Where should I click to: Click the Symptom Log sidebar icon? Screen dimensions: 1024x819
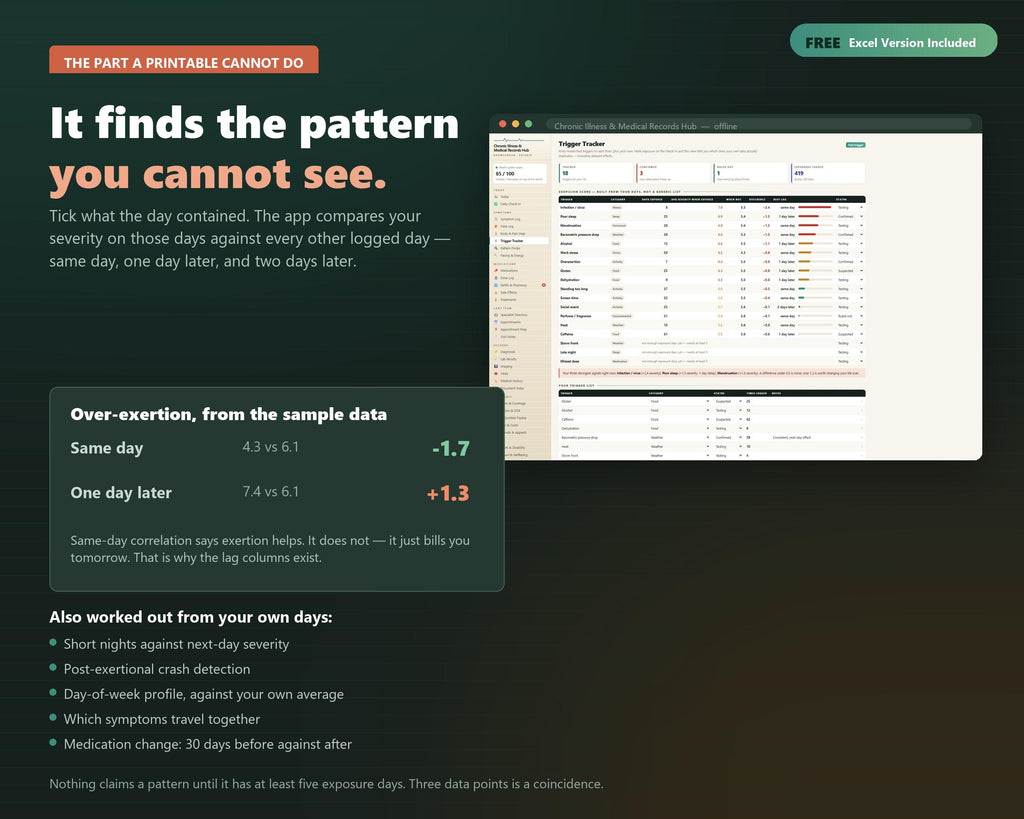point(496,219)
